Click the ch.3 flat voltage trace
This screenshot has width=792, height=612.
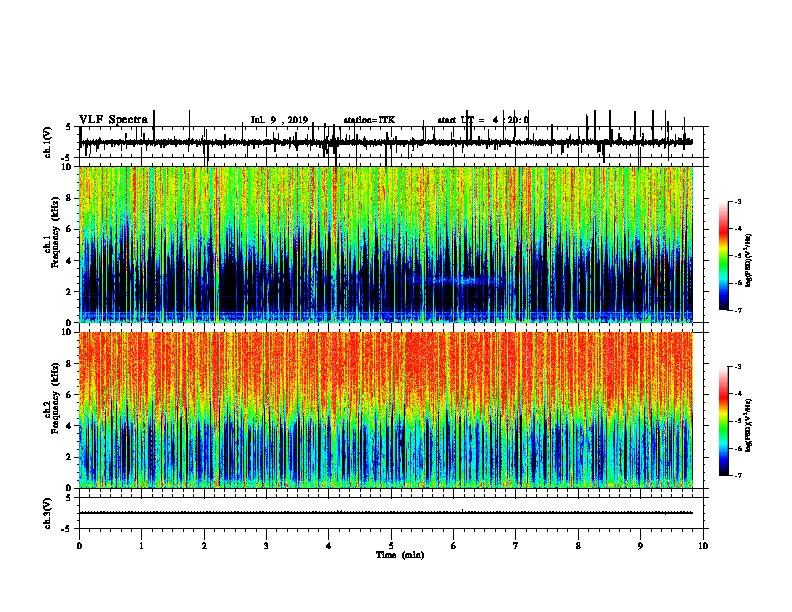(386, 513)
